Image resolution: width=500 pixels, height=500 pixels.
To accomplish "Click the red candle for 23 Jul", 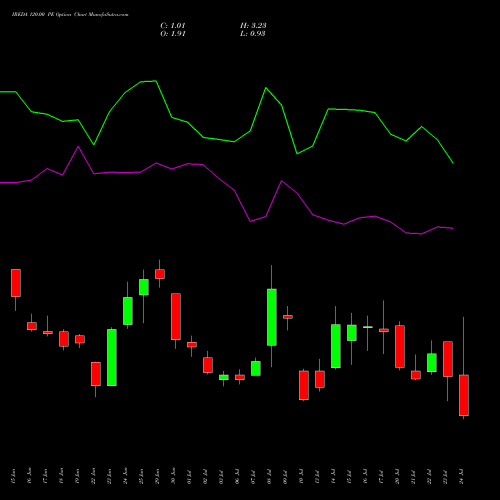I will 448,359.
